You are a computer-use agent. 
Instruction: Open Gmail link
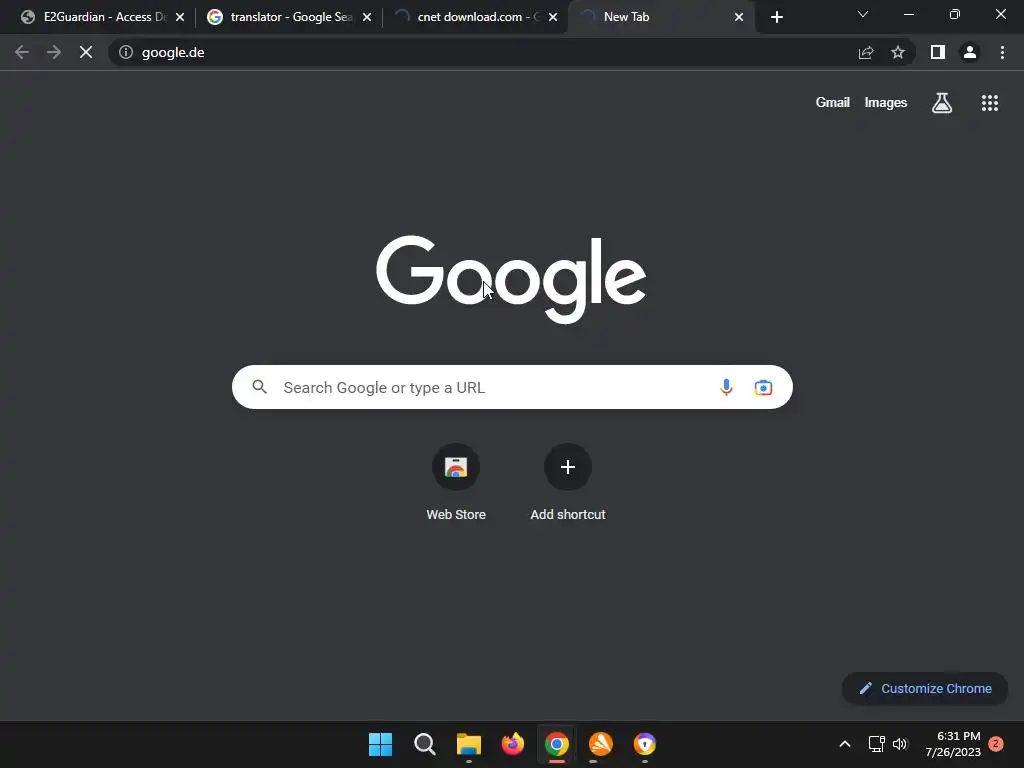pyautogui.click(x=833, y=103)
